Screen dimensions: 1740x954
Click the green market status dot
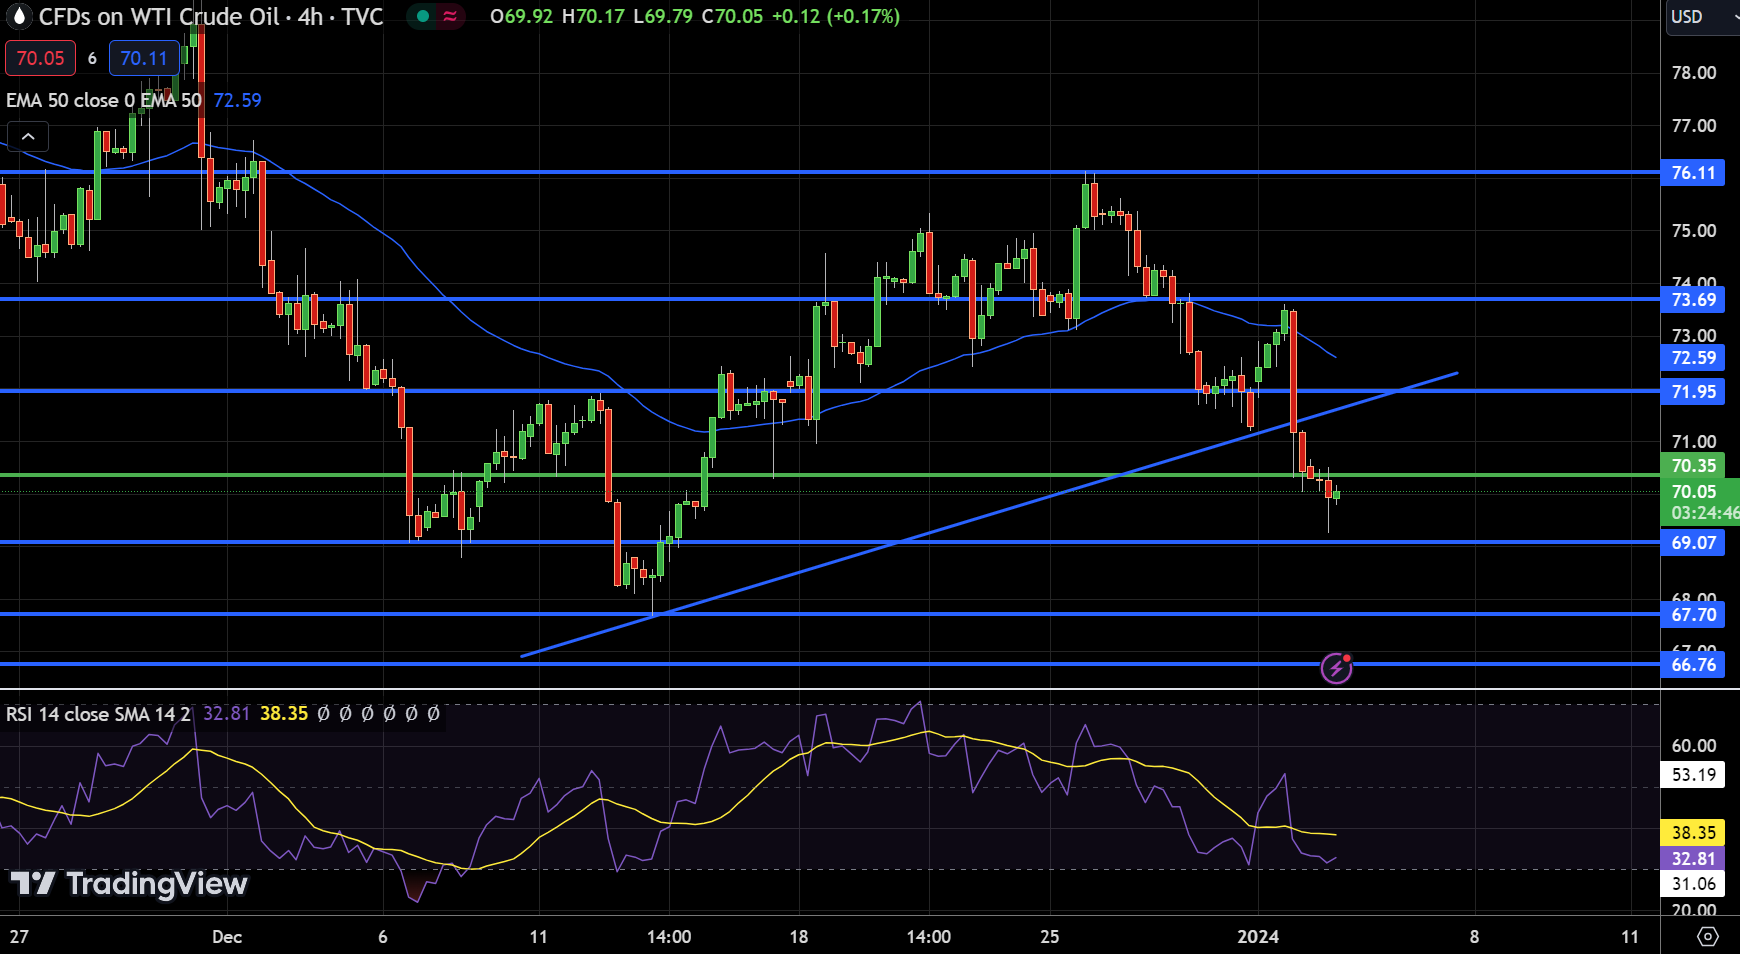423,17
